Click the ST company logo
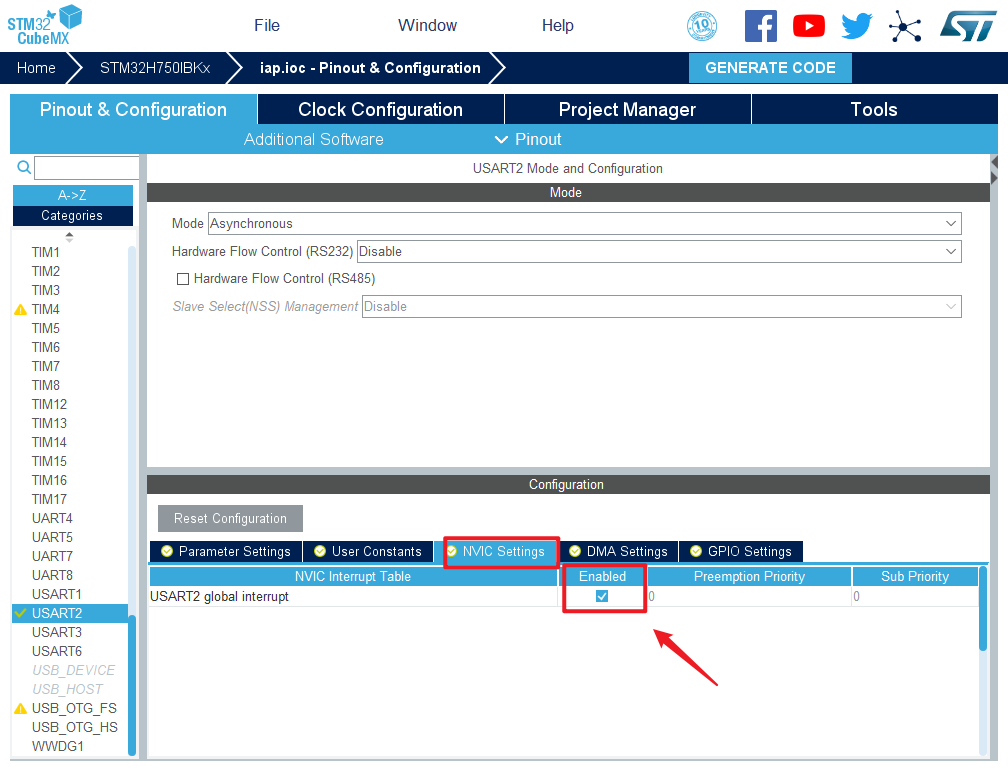 [967, 26]
